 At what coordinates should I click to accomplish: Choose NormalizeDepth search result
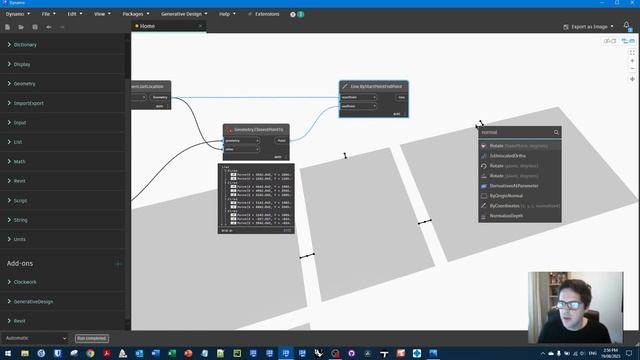click(520, 216)
